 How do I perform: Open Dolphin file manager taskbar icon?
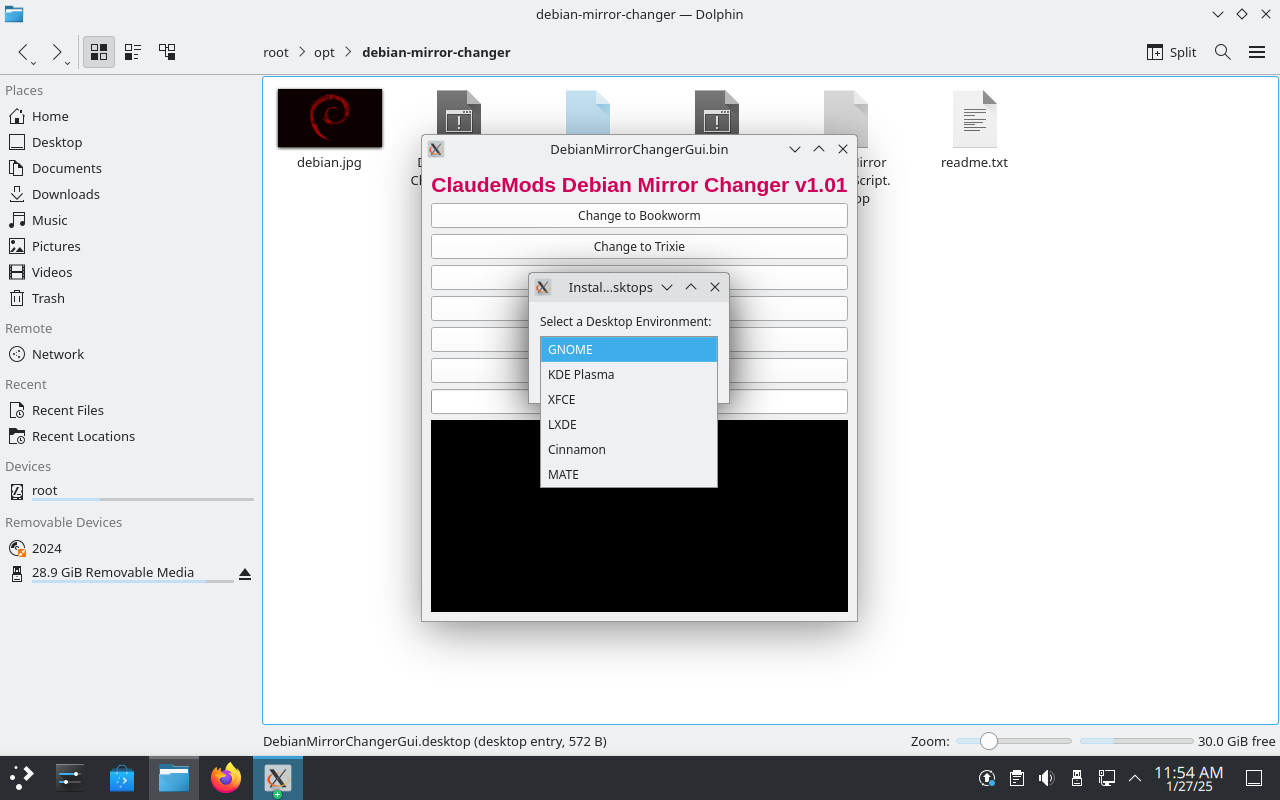[174, 777]
